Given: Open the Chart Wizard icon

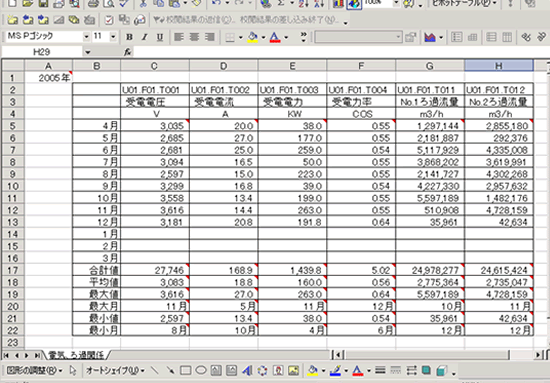Looking at the screenshot, I should coord(338,4).
